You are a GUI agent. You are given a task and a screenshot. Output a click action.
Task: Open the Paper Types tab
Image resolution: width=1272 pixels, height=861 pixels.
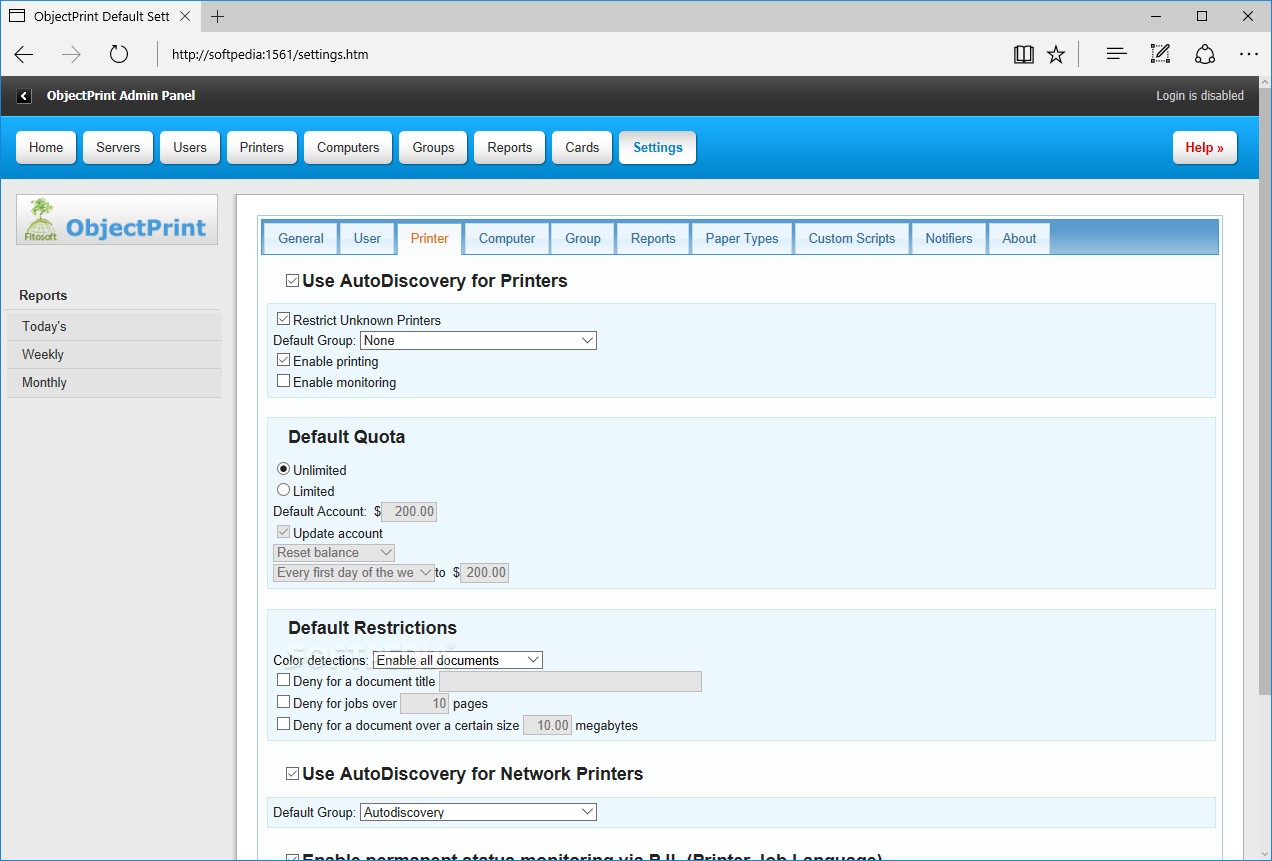click(742, 238)
